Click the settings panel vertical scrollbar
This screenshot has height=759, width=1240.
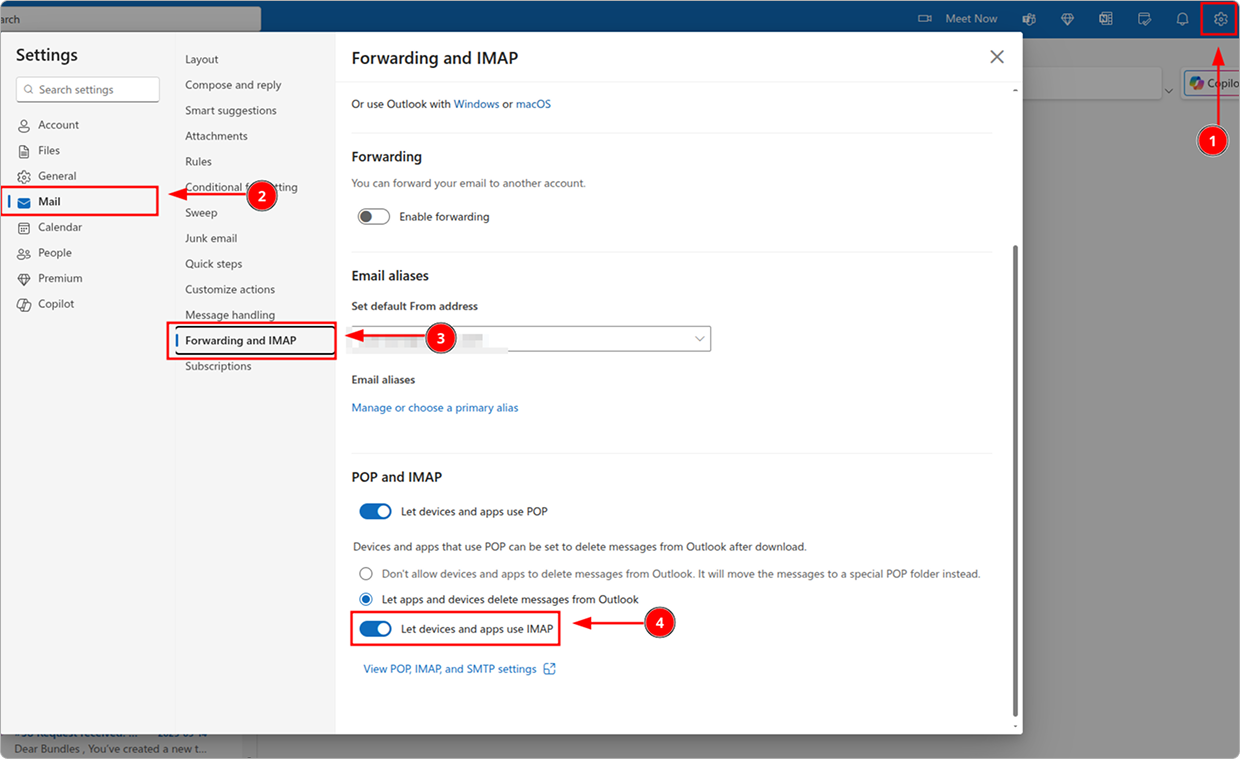coord(1015,480)
